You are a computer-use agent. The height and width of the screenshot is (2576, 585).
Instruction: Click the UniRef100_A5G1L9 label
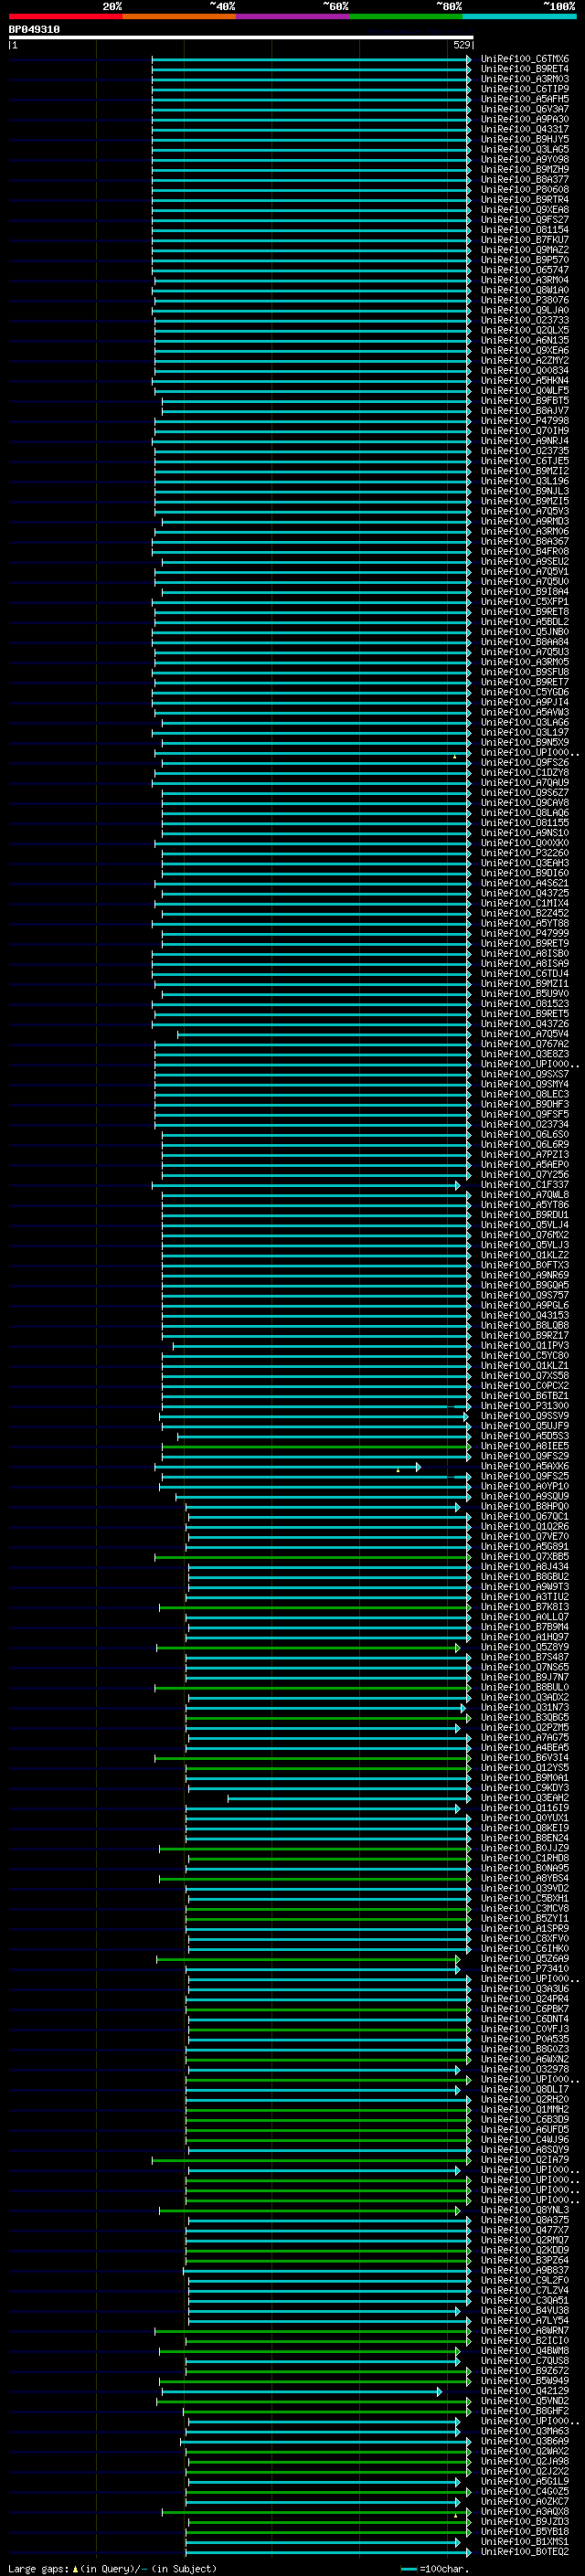click(x=525, y=2482)
